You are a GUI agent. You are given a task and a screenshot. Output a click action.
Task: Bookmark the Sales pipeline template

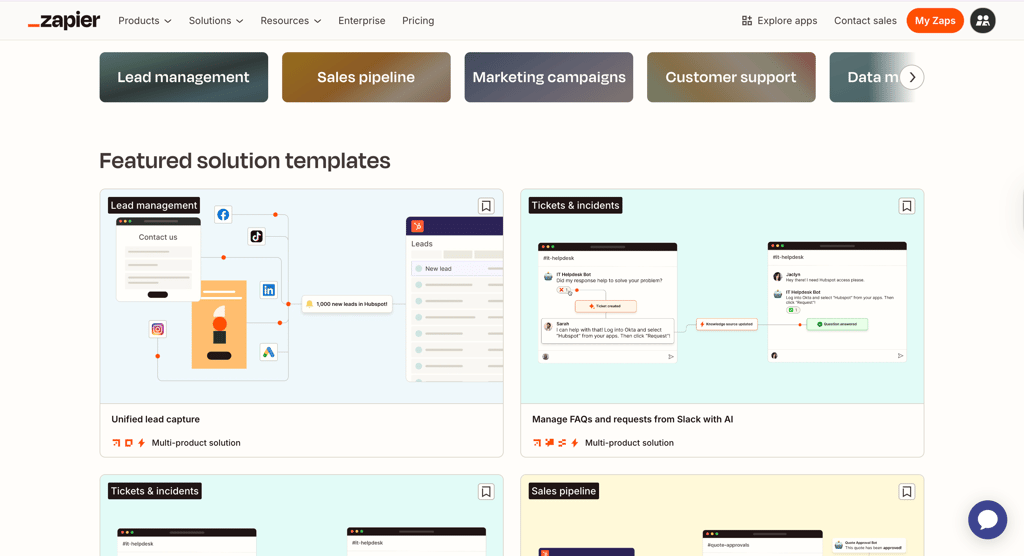[906, 491]
